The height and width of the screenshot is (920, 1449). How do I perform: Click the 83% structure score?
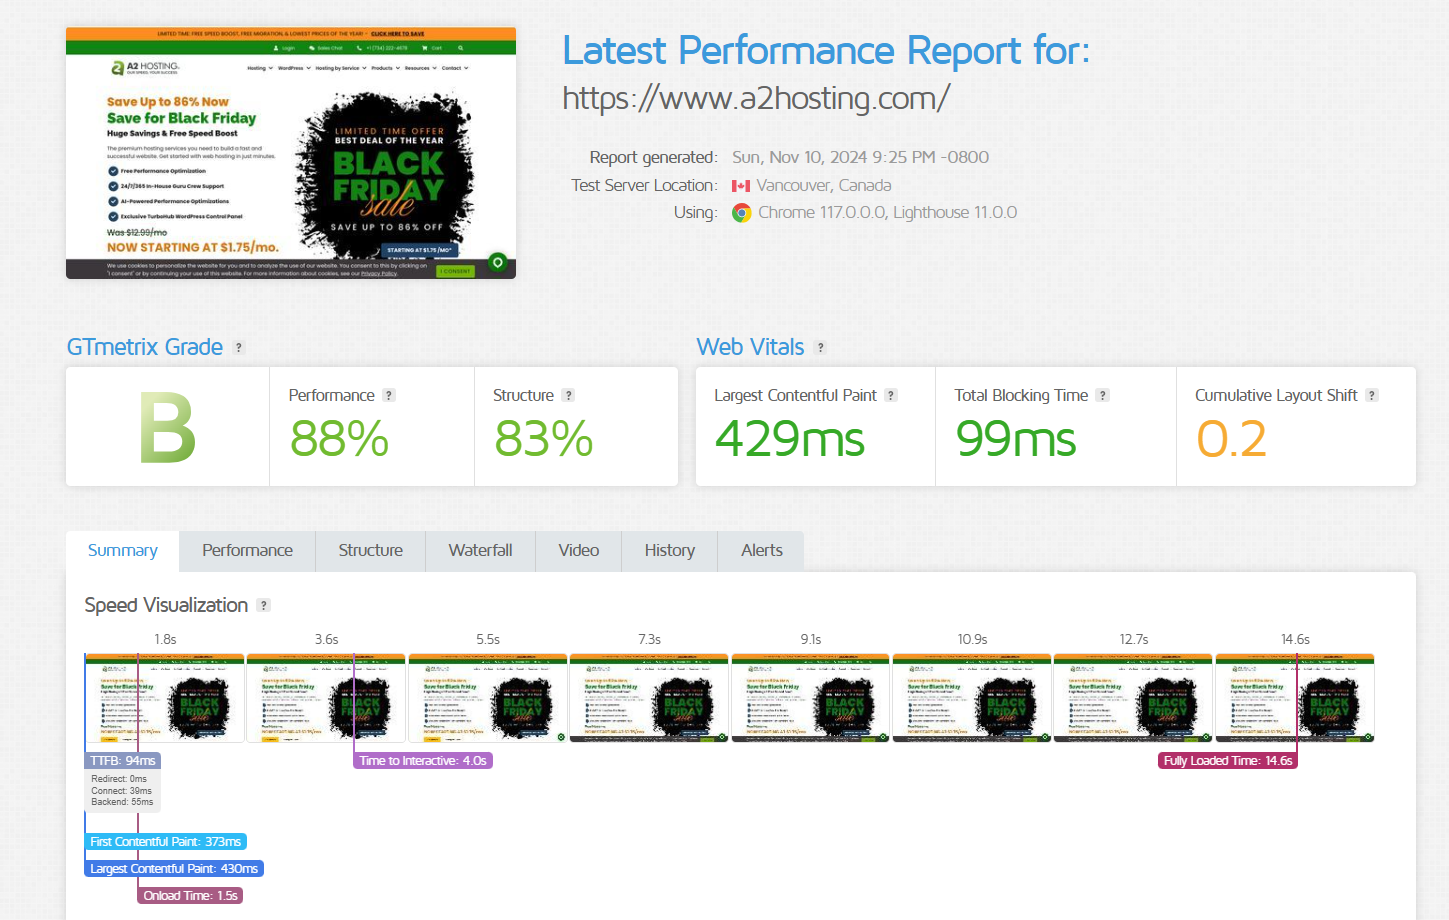click(x=544, y=439)
